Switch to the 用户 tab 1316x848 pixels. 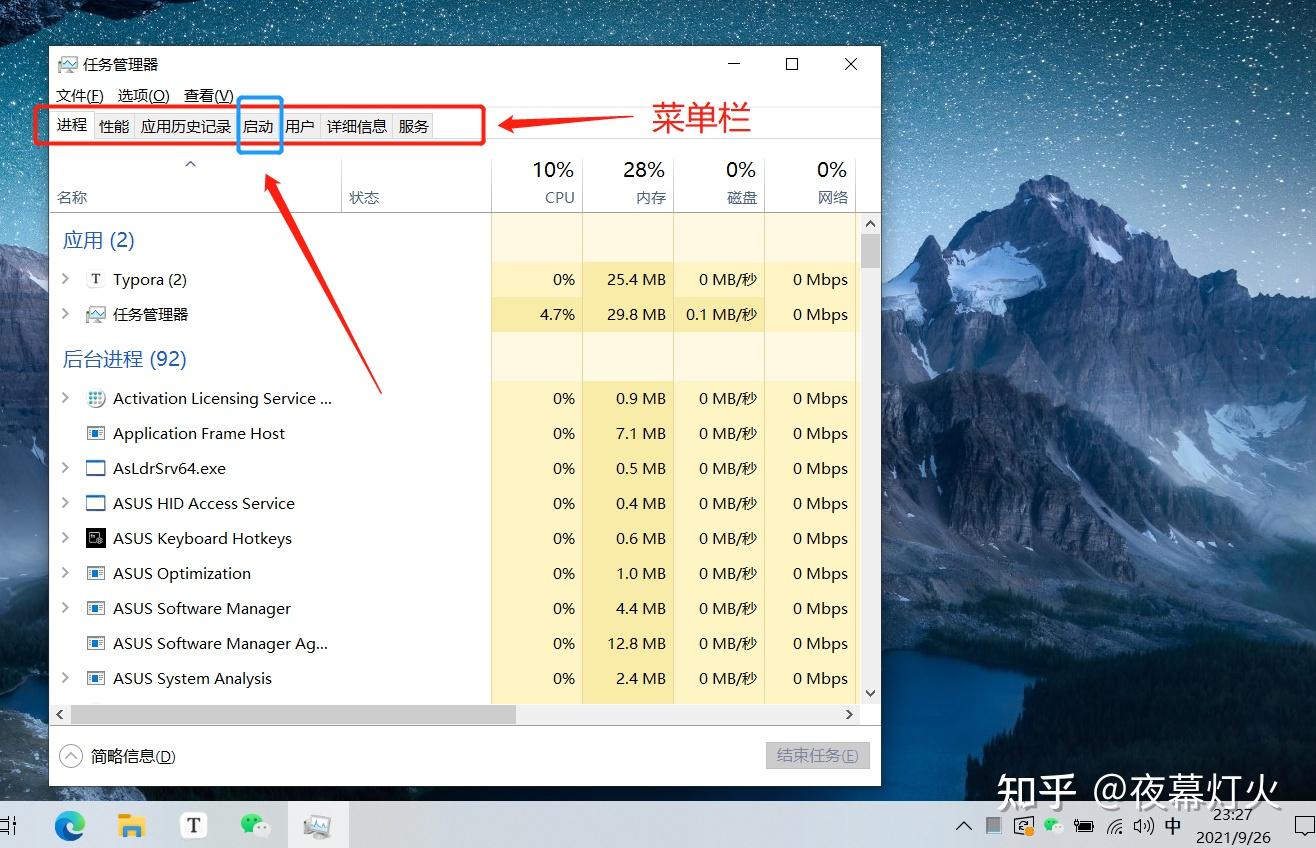[300, 127]
